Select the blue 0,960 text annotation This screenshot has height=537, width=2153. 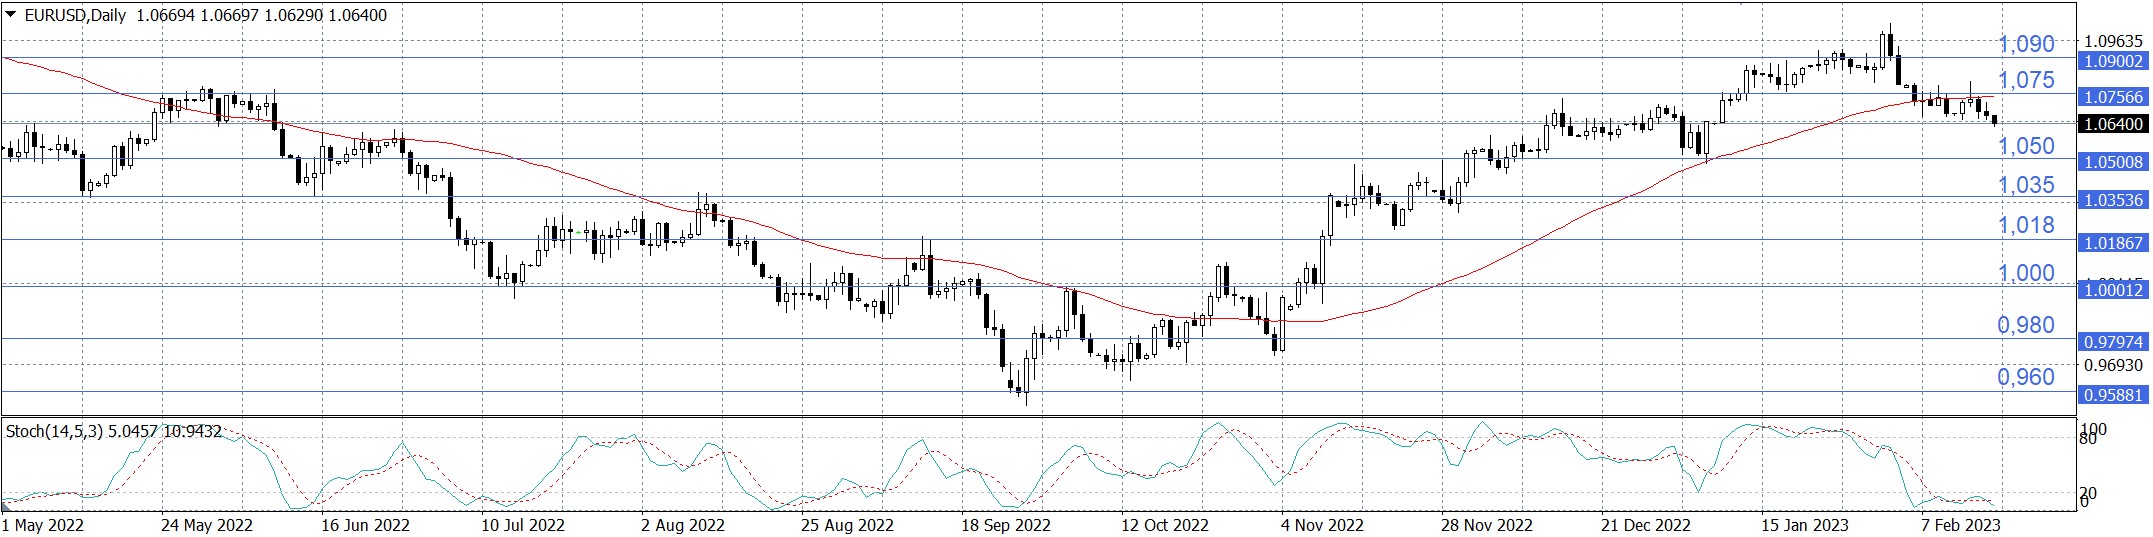(2025, 377)
